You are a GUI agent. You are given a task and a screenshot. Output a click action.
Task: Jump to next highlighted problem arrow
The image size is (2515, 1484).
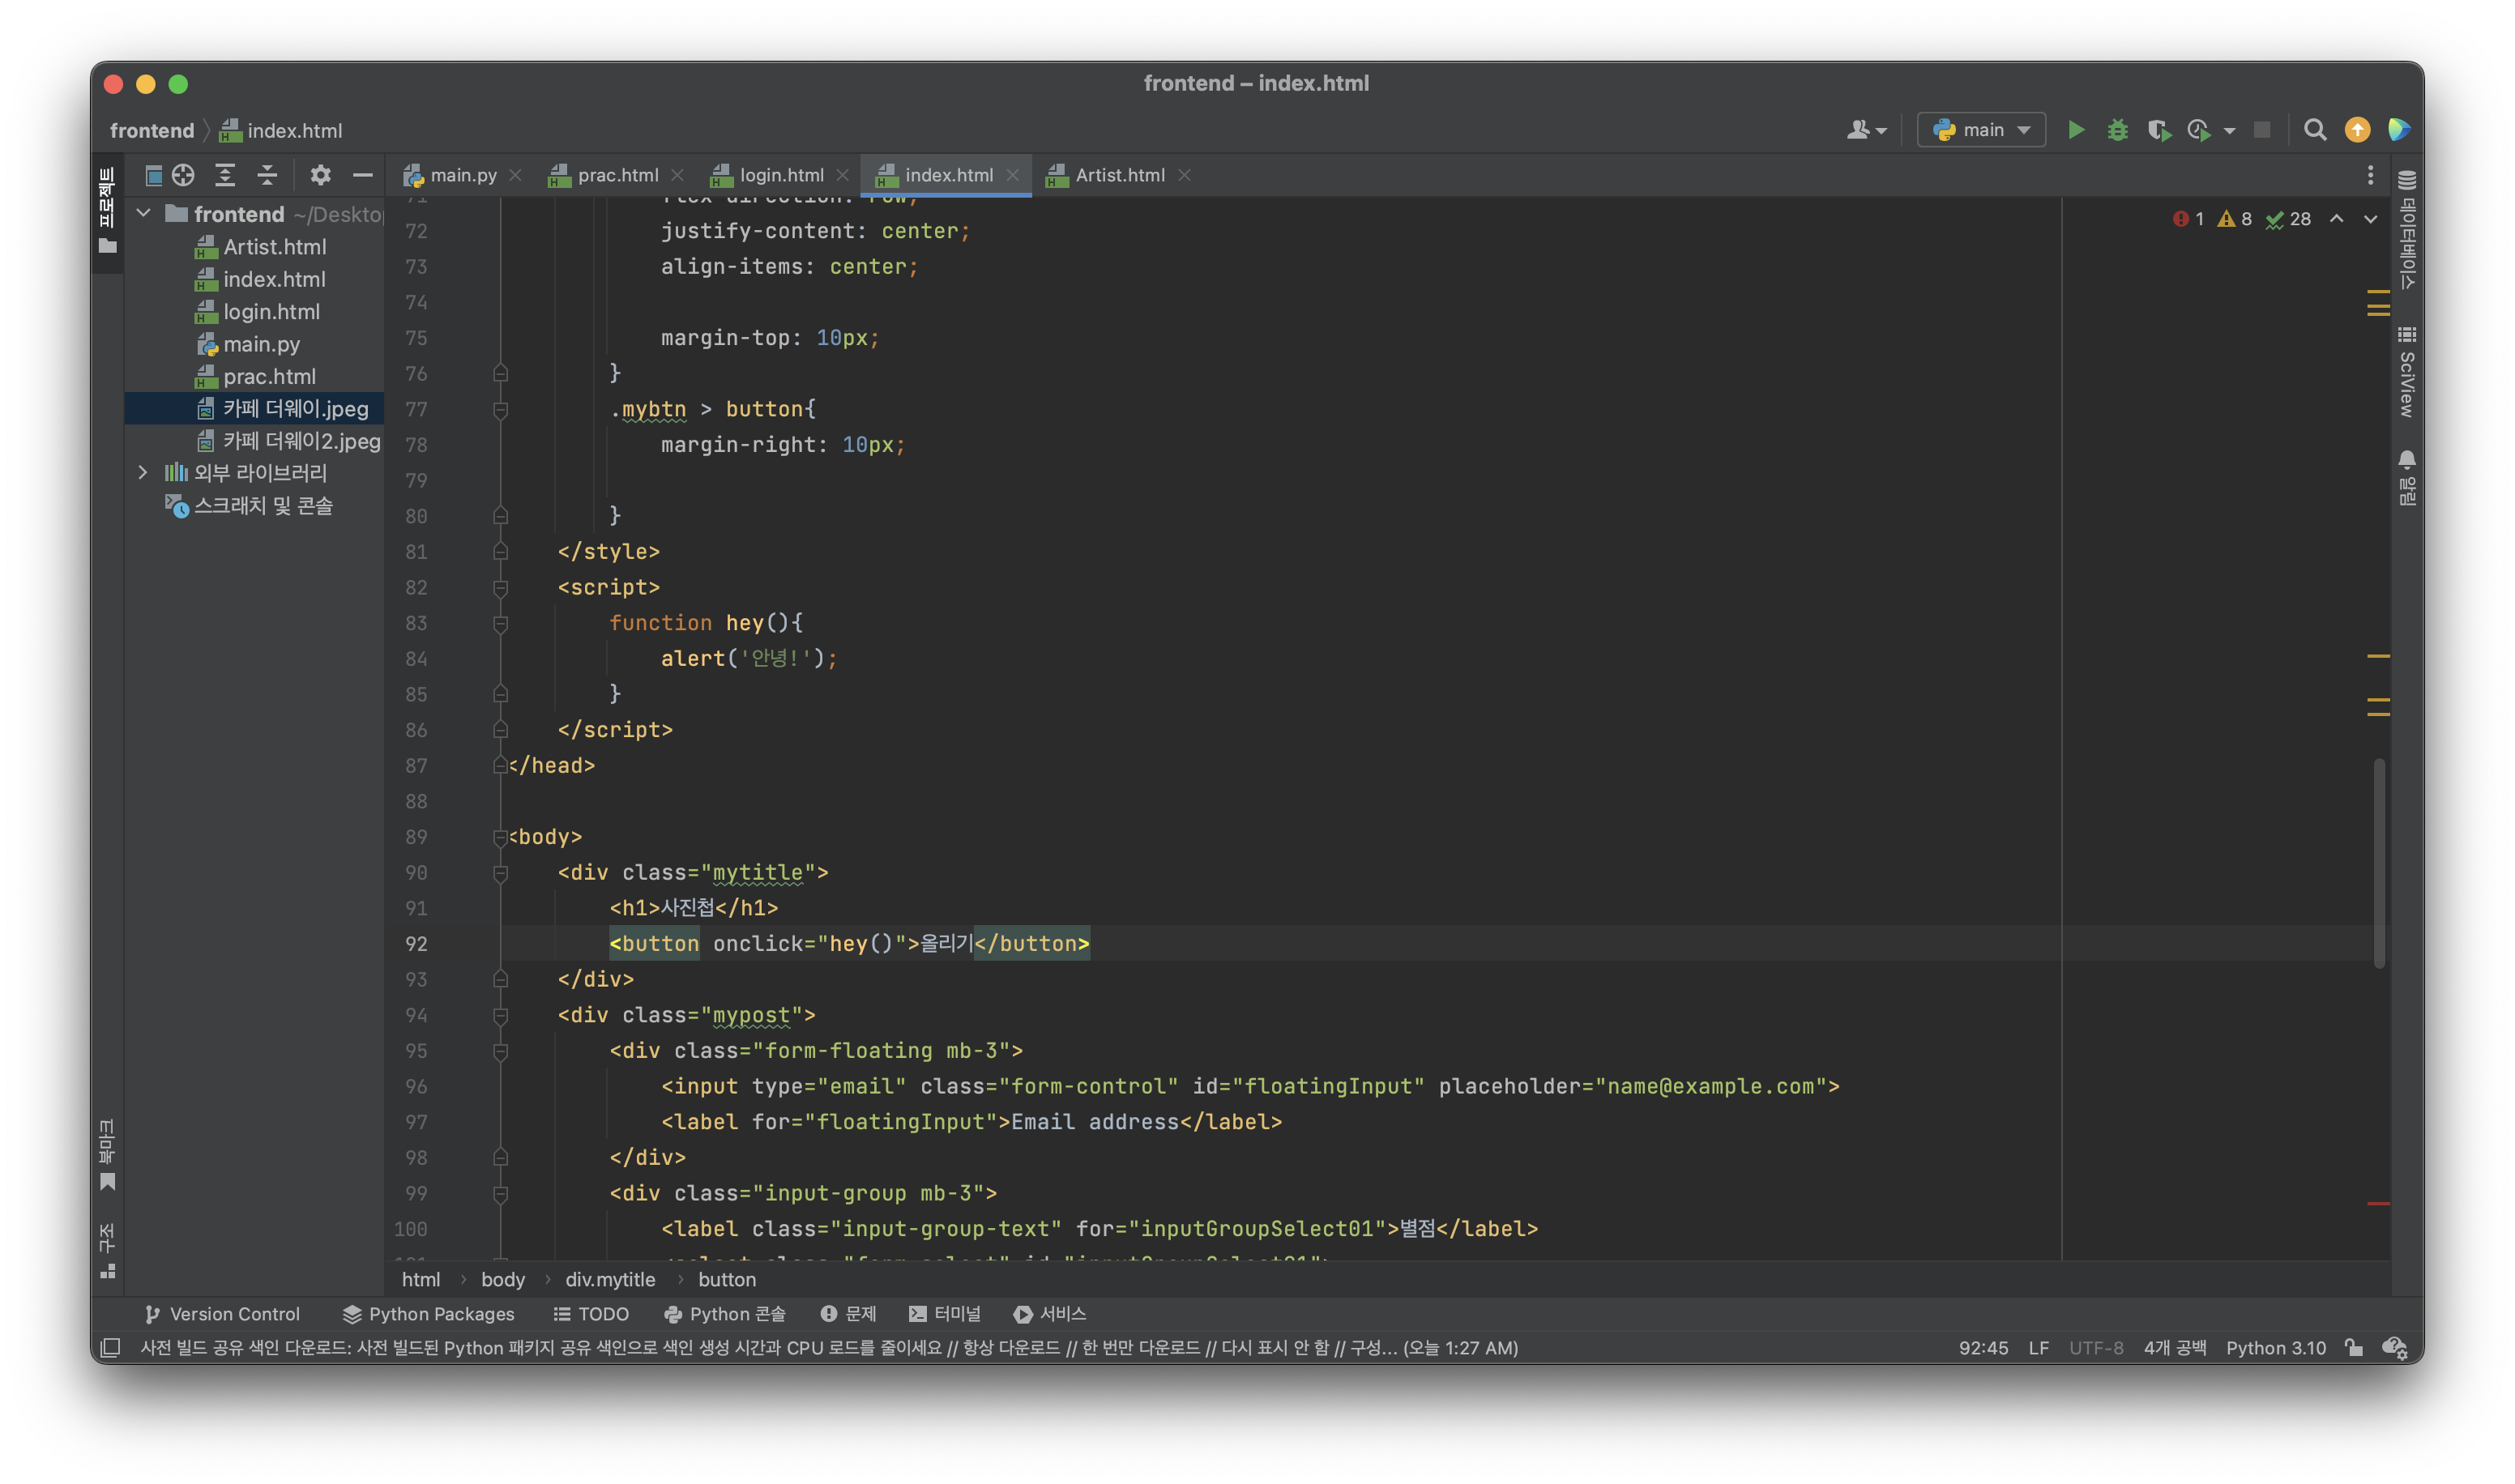pos(2370,219)
